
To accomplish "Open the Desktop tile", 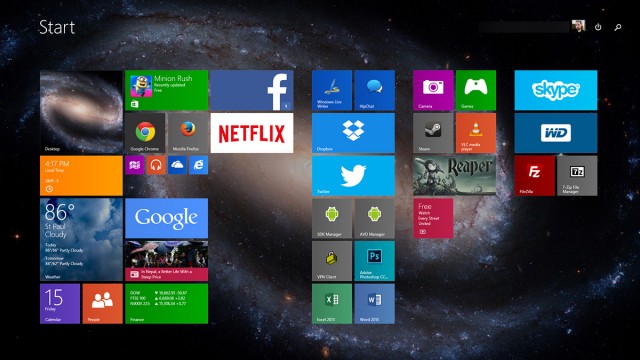I will (81, 111).
